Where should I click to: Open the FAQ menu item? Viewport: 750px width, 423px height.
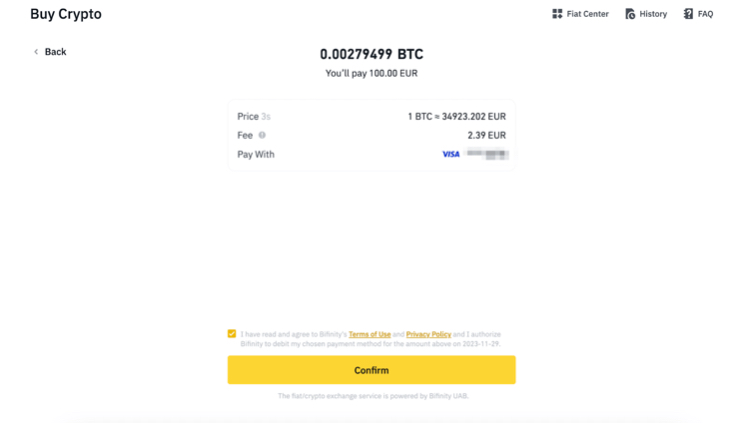[698, 14]
